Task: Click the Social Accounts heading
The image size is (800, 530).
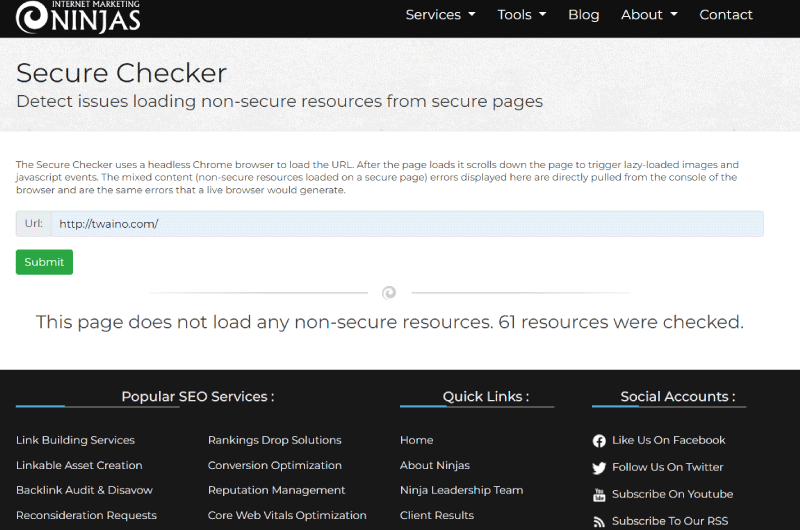Action: [678, 396]
